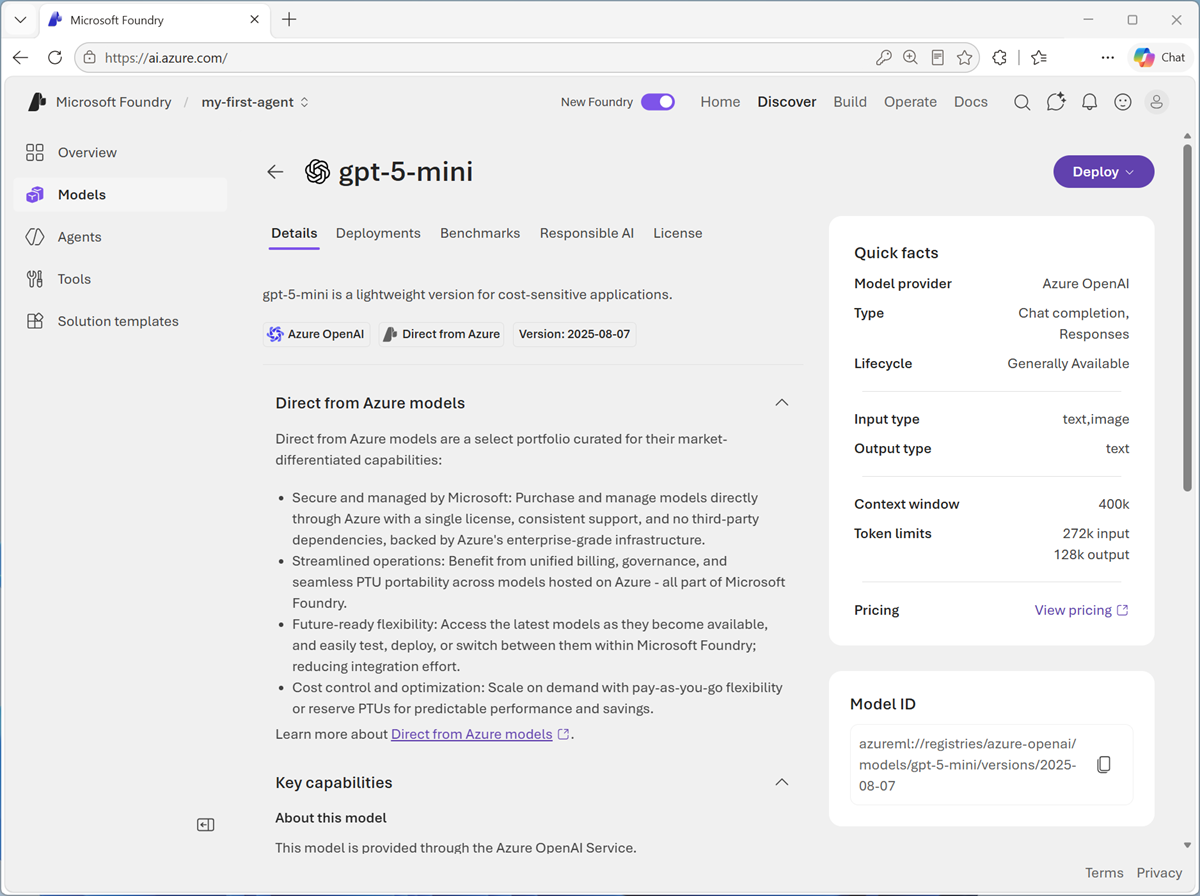
Task: Open the feedback chat icon in header
Action: pos(1056,102)
